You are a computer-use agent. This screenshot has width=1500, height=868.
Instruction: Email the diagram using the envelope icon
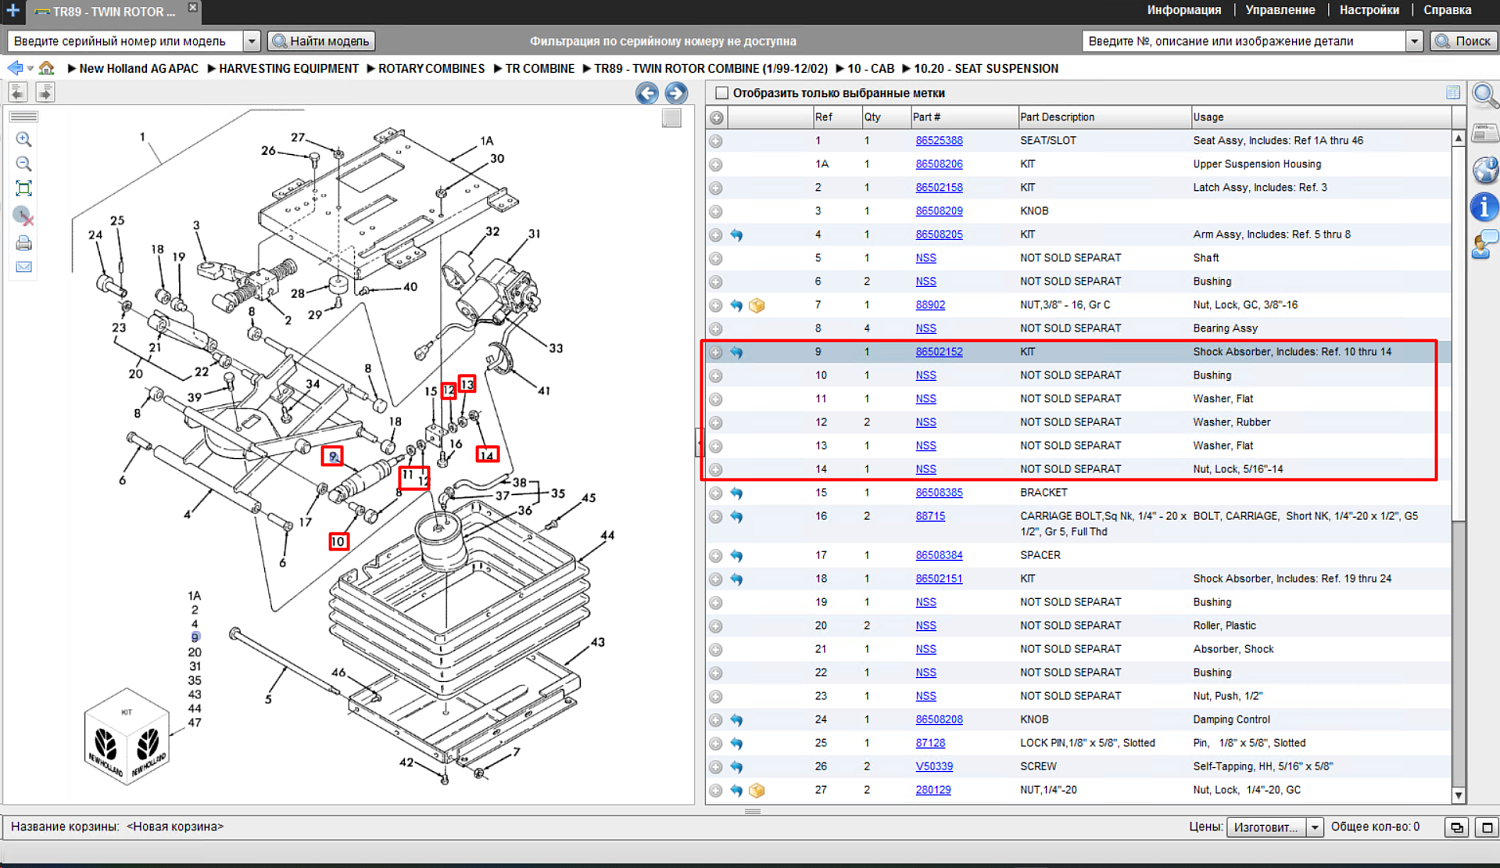[24, 267]
